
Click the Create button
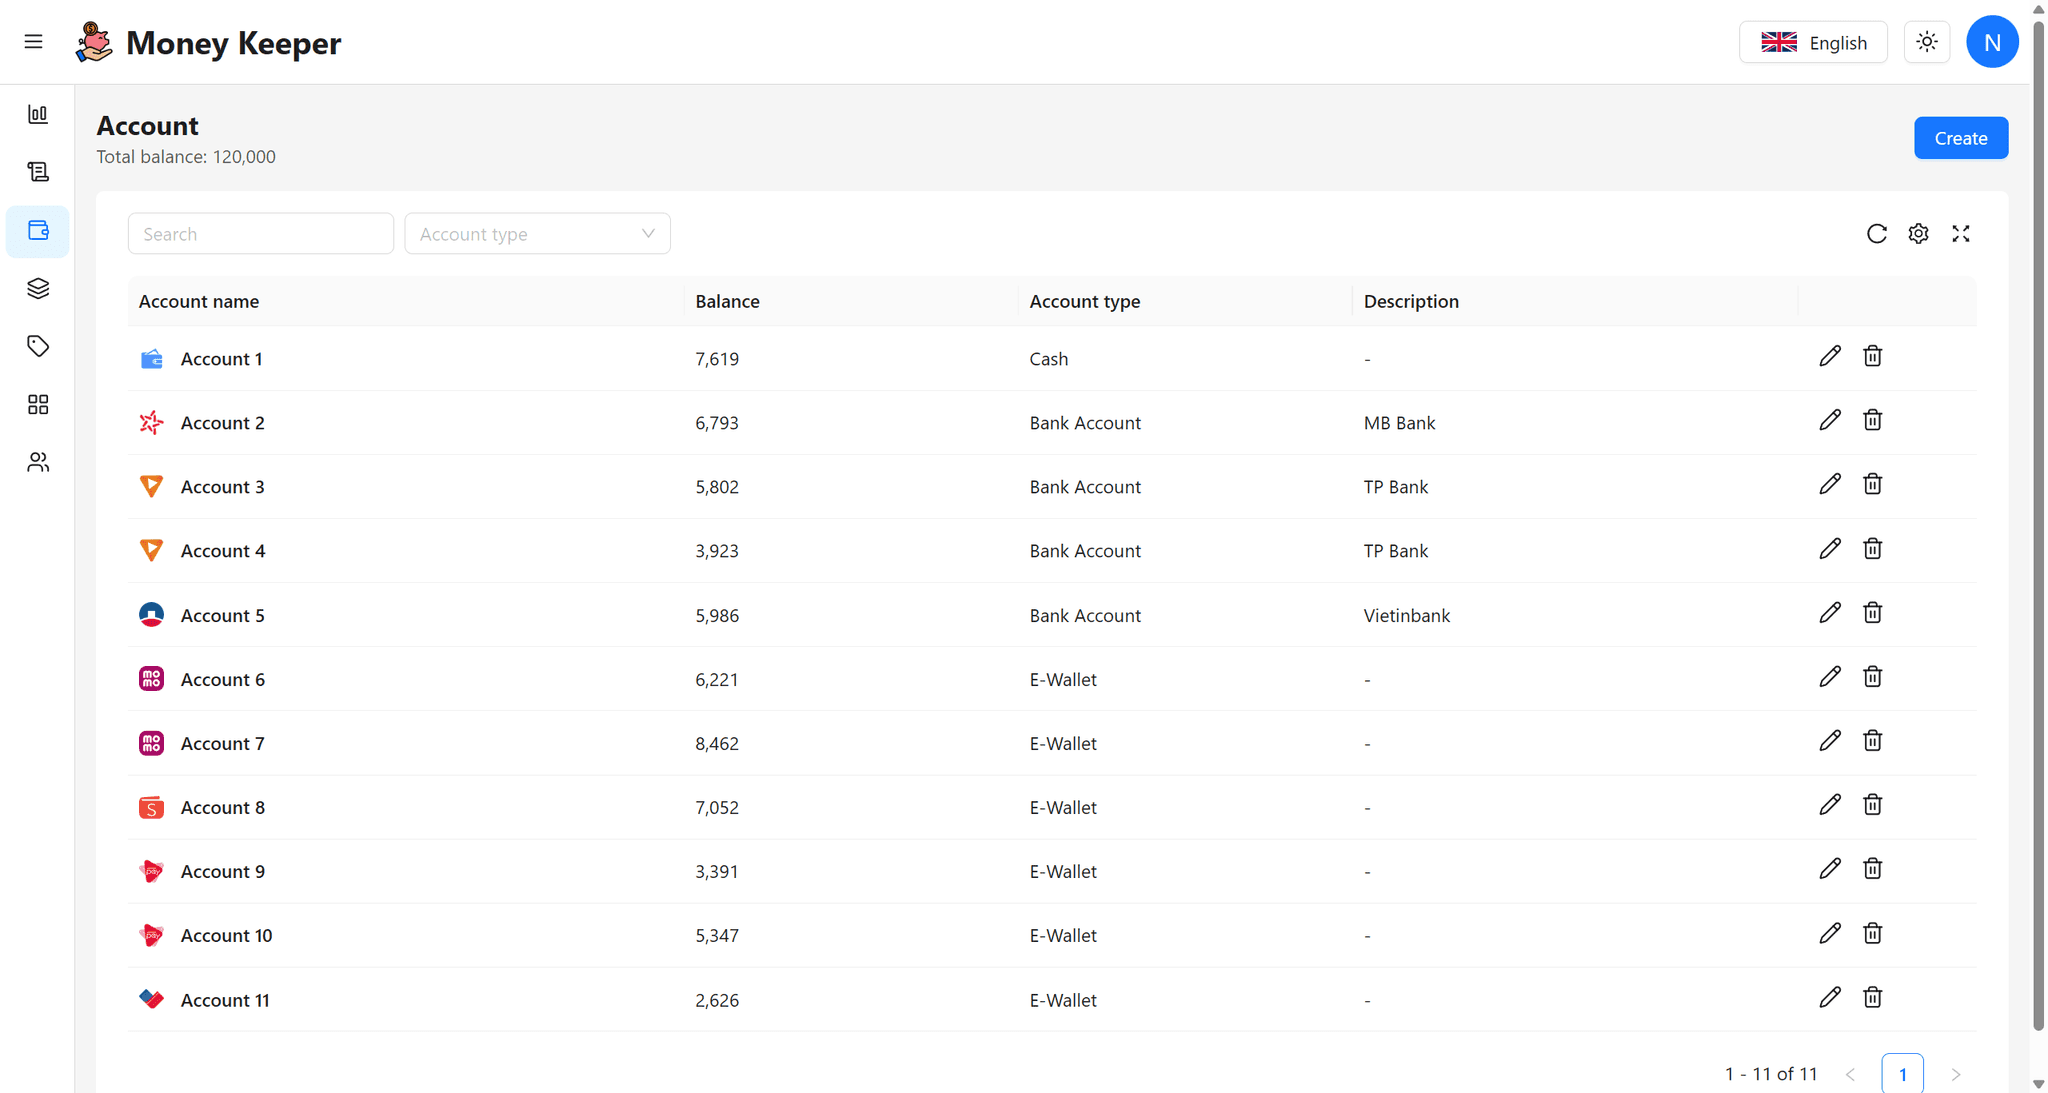pos(1960,138)
